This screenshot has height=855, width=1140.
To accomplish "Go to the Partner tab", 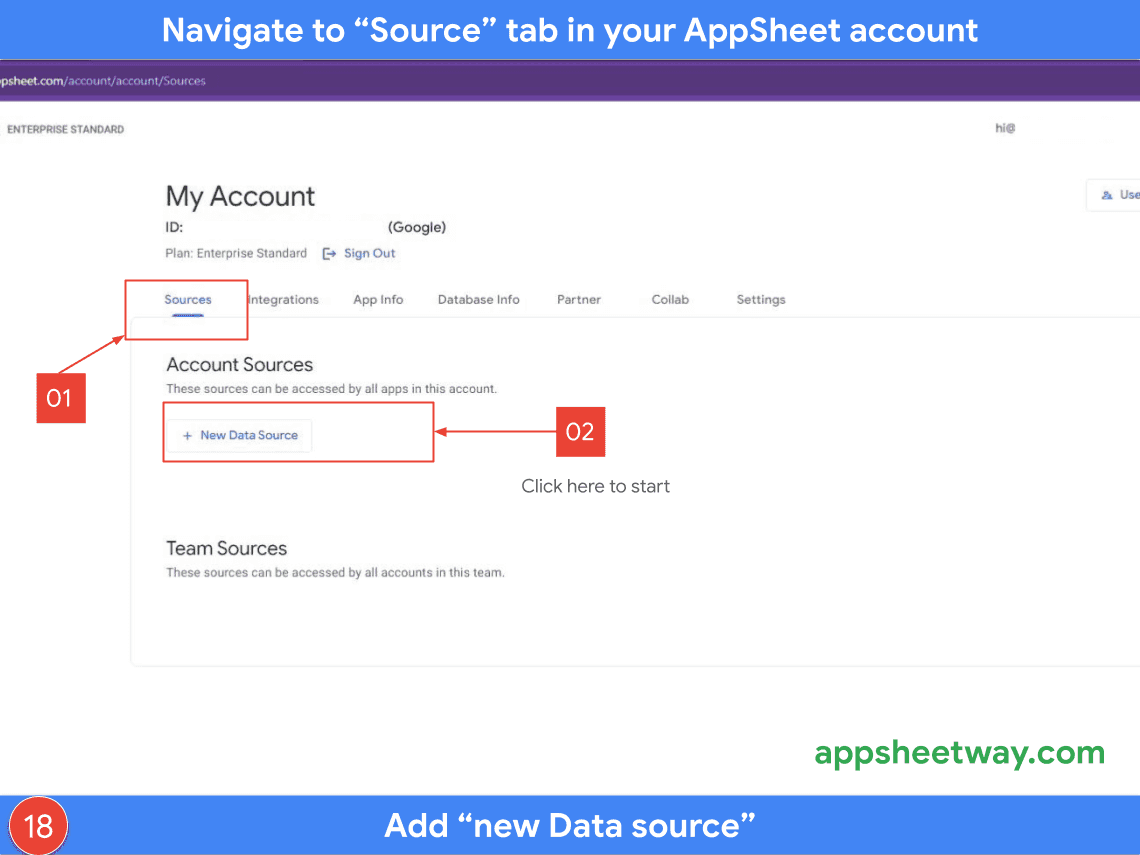I will (579, 300).
